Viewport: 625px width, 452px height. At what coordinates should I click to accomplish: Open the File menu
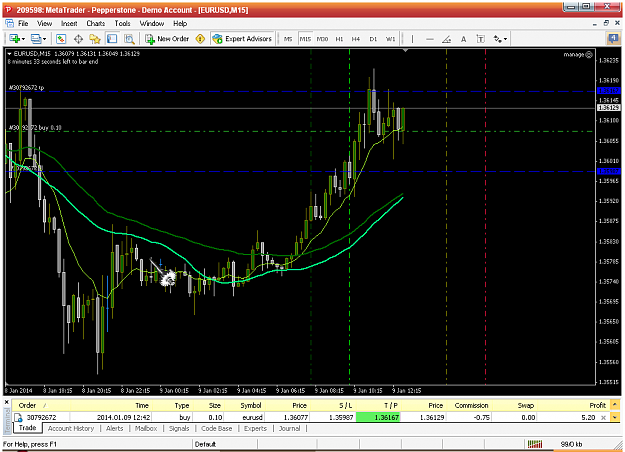click(23, 24)
